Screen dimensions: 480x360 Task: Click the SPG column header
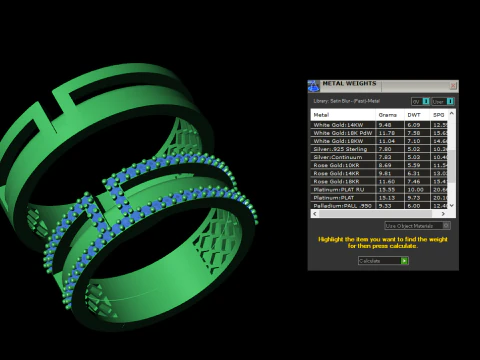pyautogui.click(x=439, y=115)
